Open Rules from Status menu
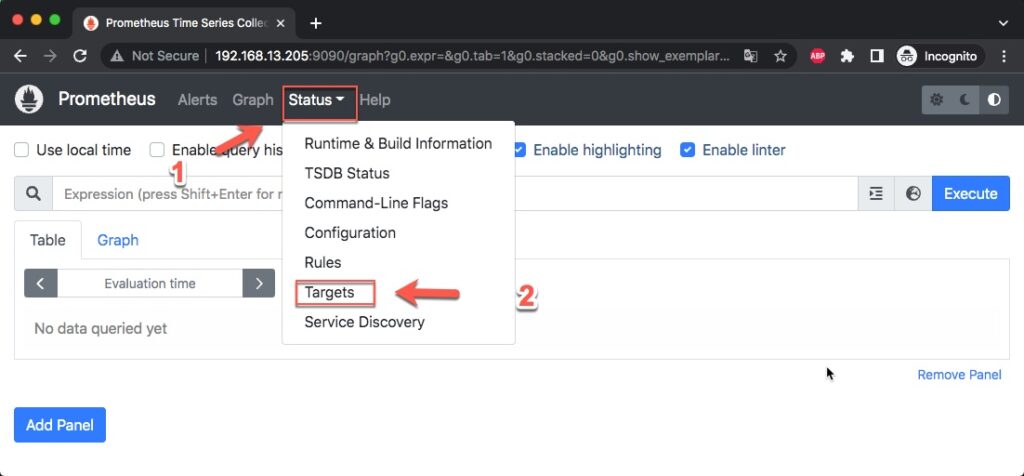Image resolution: width=1024 pixels, height=476 pixels. tap(398, 262)
